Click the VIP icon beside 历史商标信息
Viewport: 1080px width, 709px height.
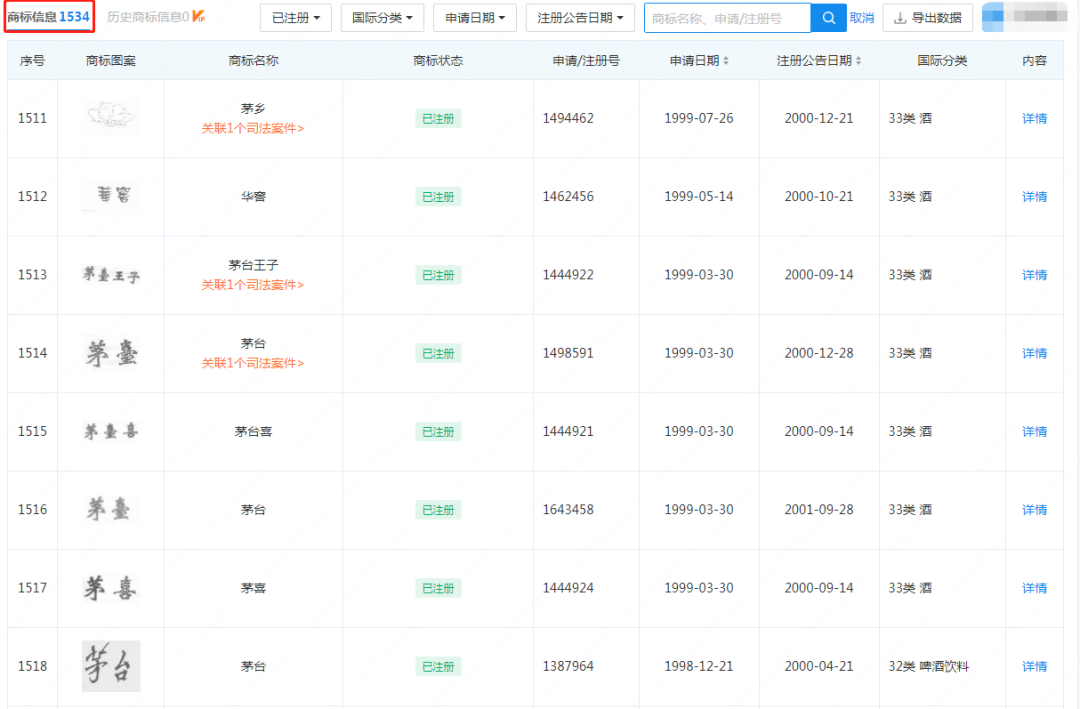tap(199, 17)
